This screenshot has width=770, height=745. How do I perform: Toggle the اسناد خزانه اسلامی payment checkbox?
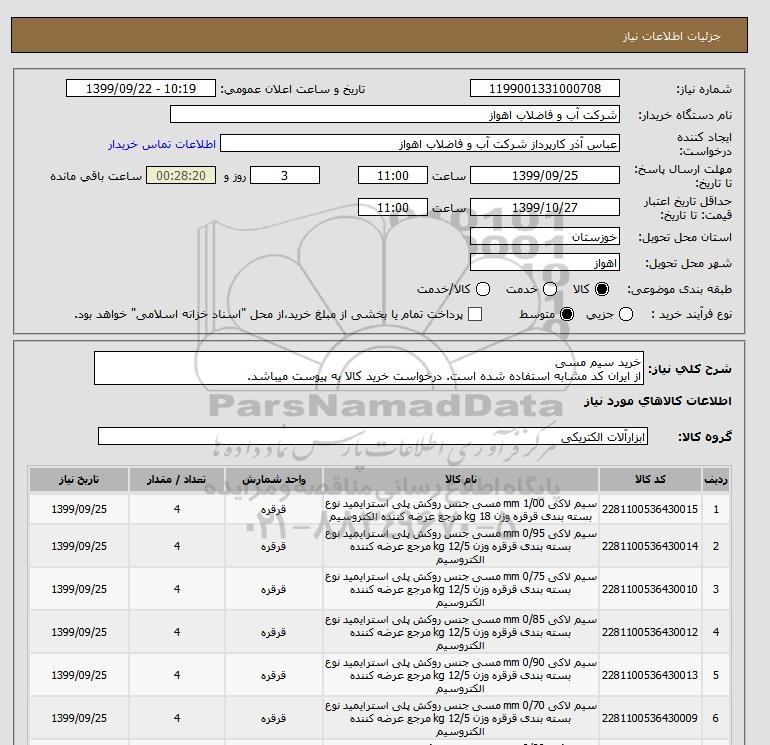click(475, 314)
